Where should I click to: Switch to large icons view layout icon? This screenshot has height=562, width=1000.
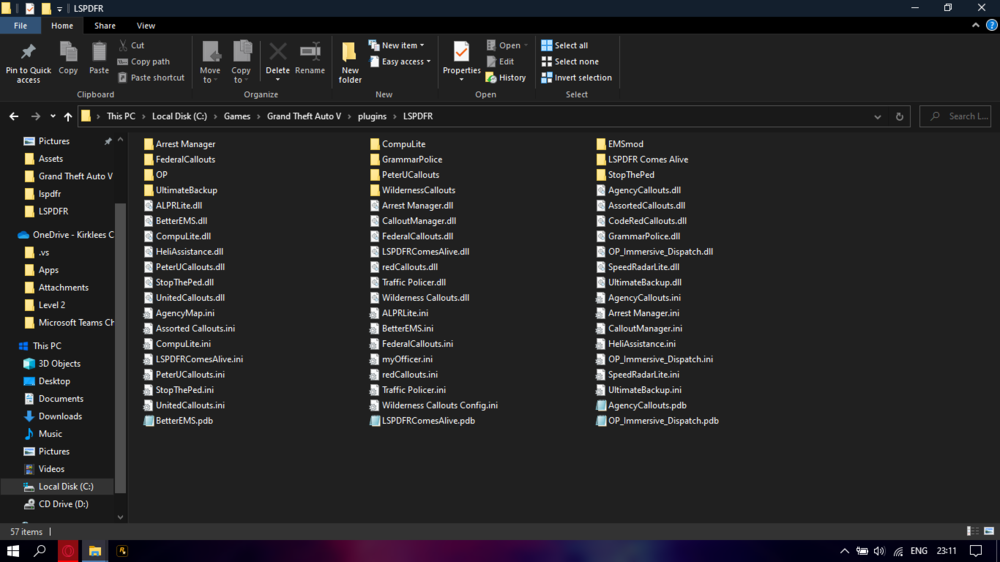[989, 531]
